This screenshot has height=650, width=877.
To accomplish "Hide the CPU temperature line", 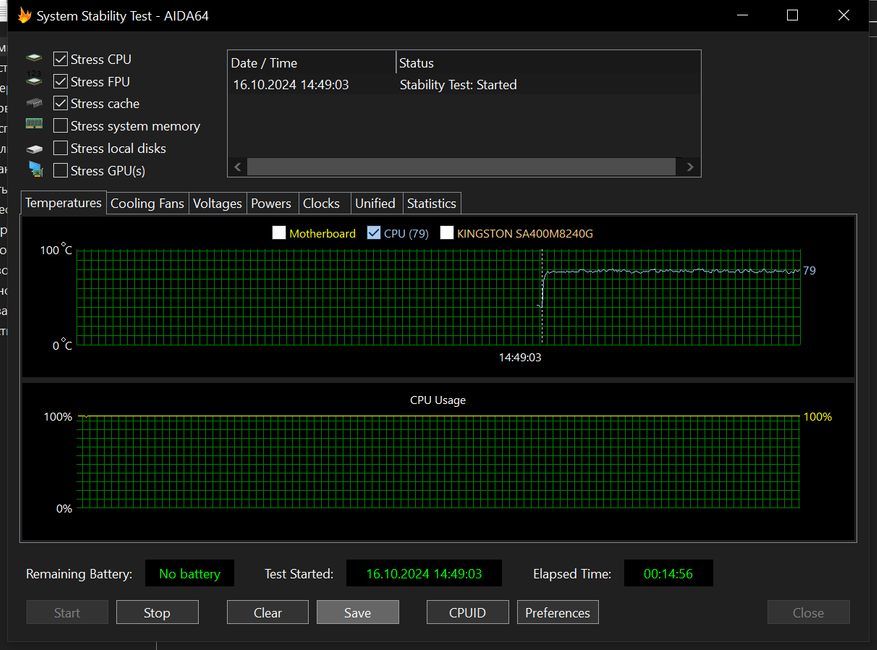I will [x=374, y=233].
